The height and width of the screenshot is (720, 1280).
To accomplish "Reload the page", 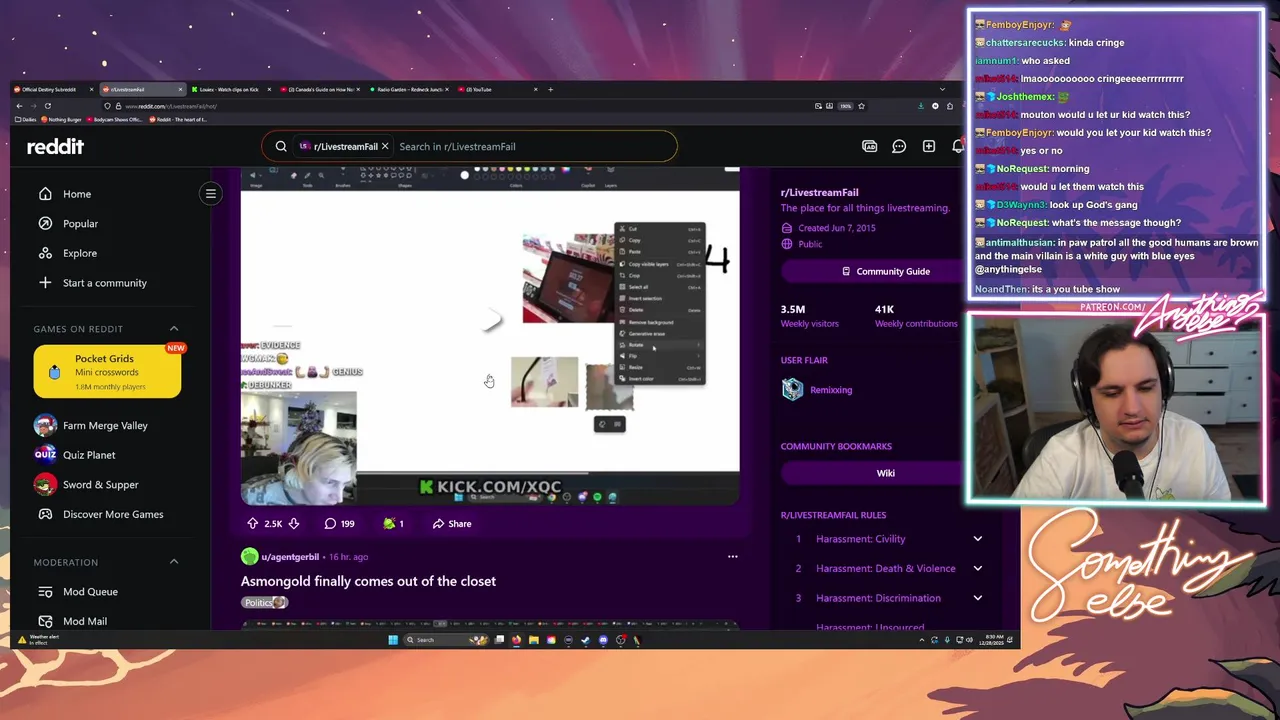I will [x=48, y=106].
